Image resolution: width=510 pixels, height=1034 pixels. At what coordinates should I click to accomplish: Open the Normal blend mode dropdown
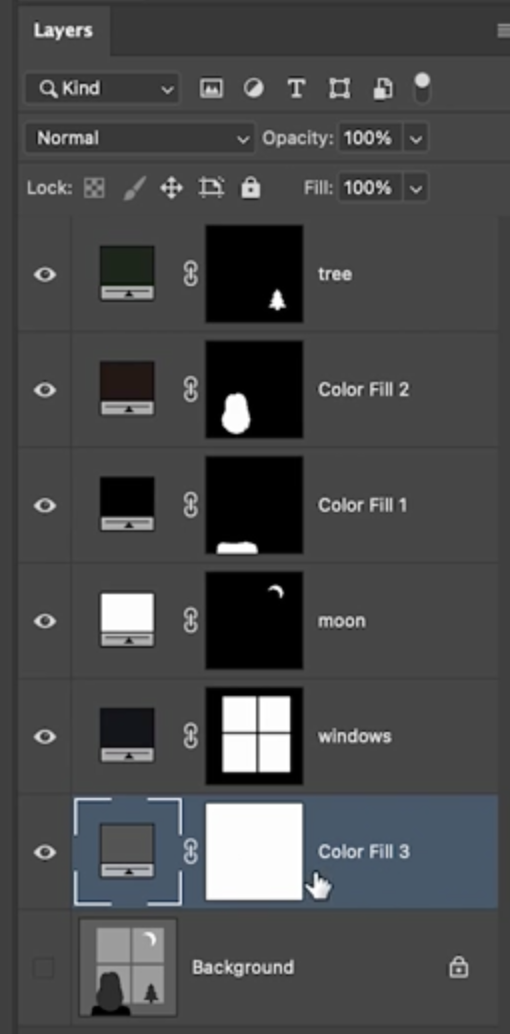[139, 138]
